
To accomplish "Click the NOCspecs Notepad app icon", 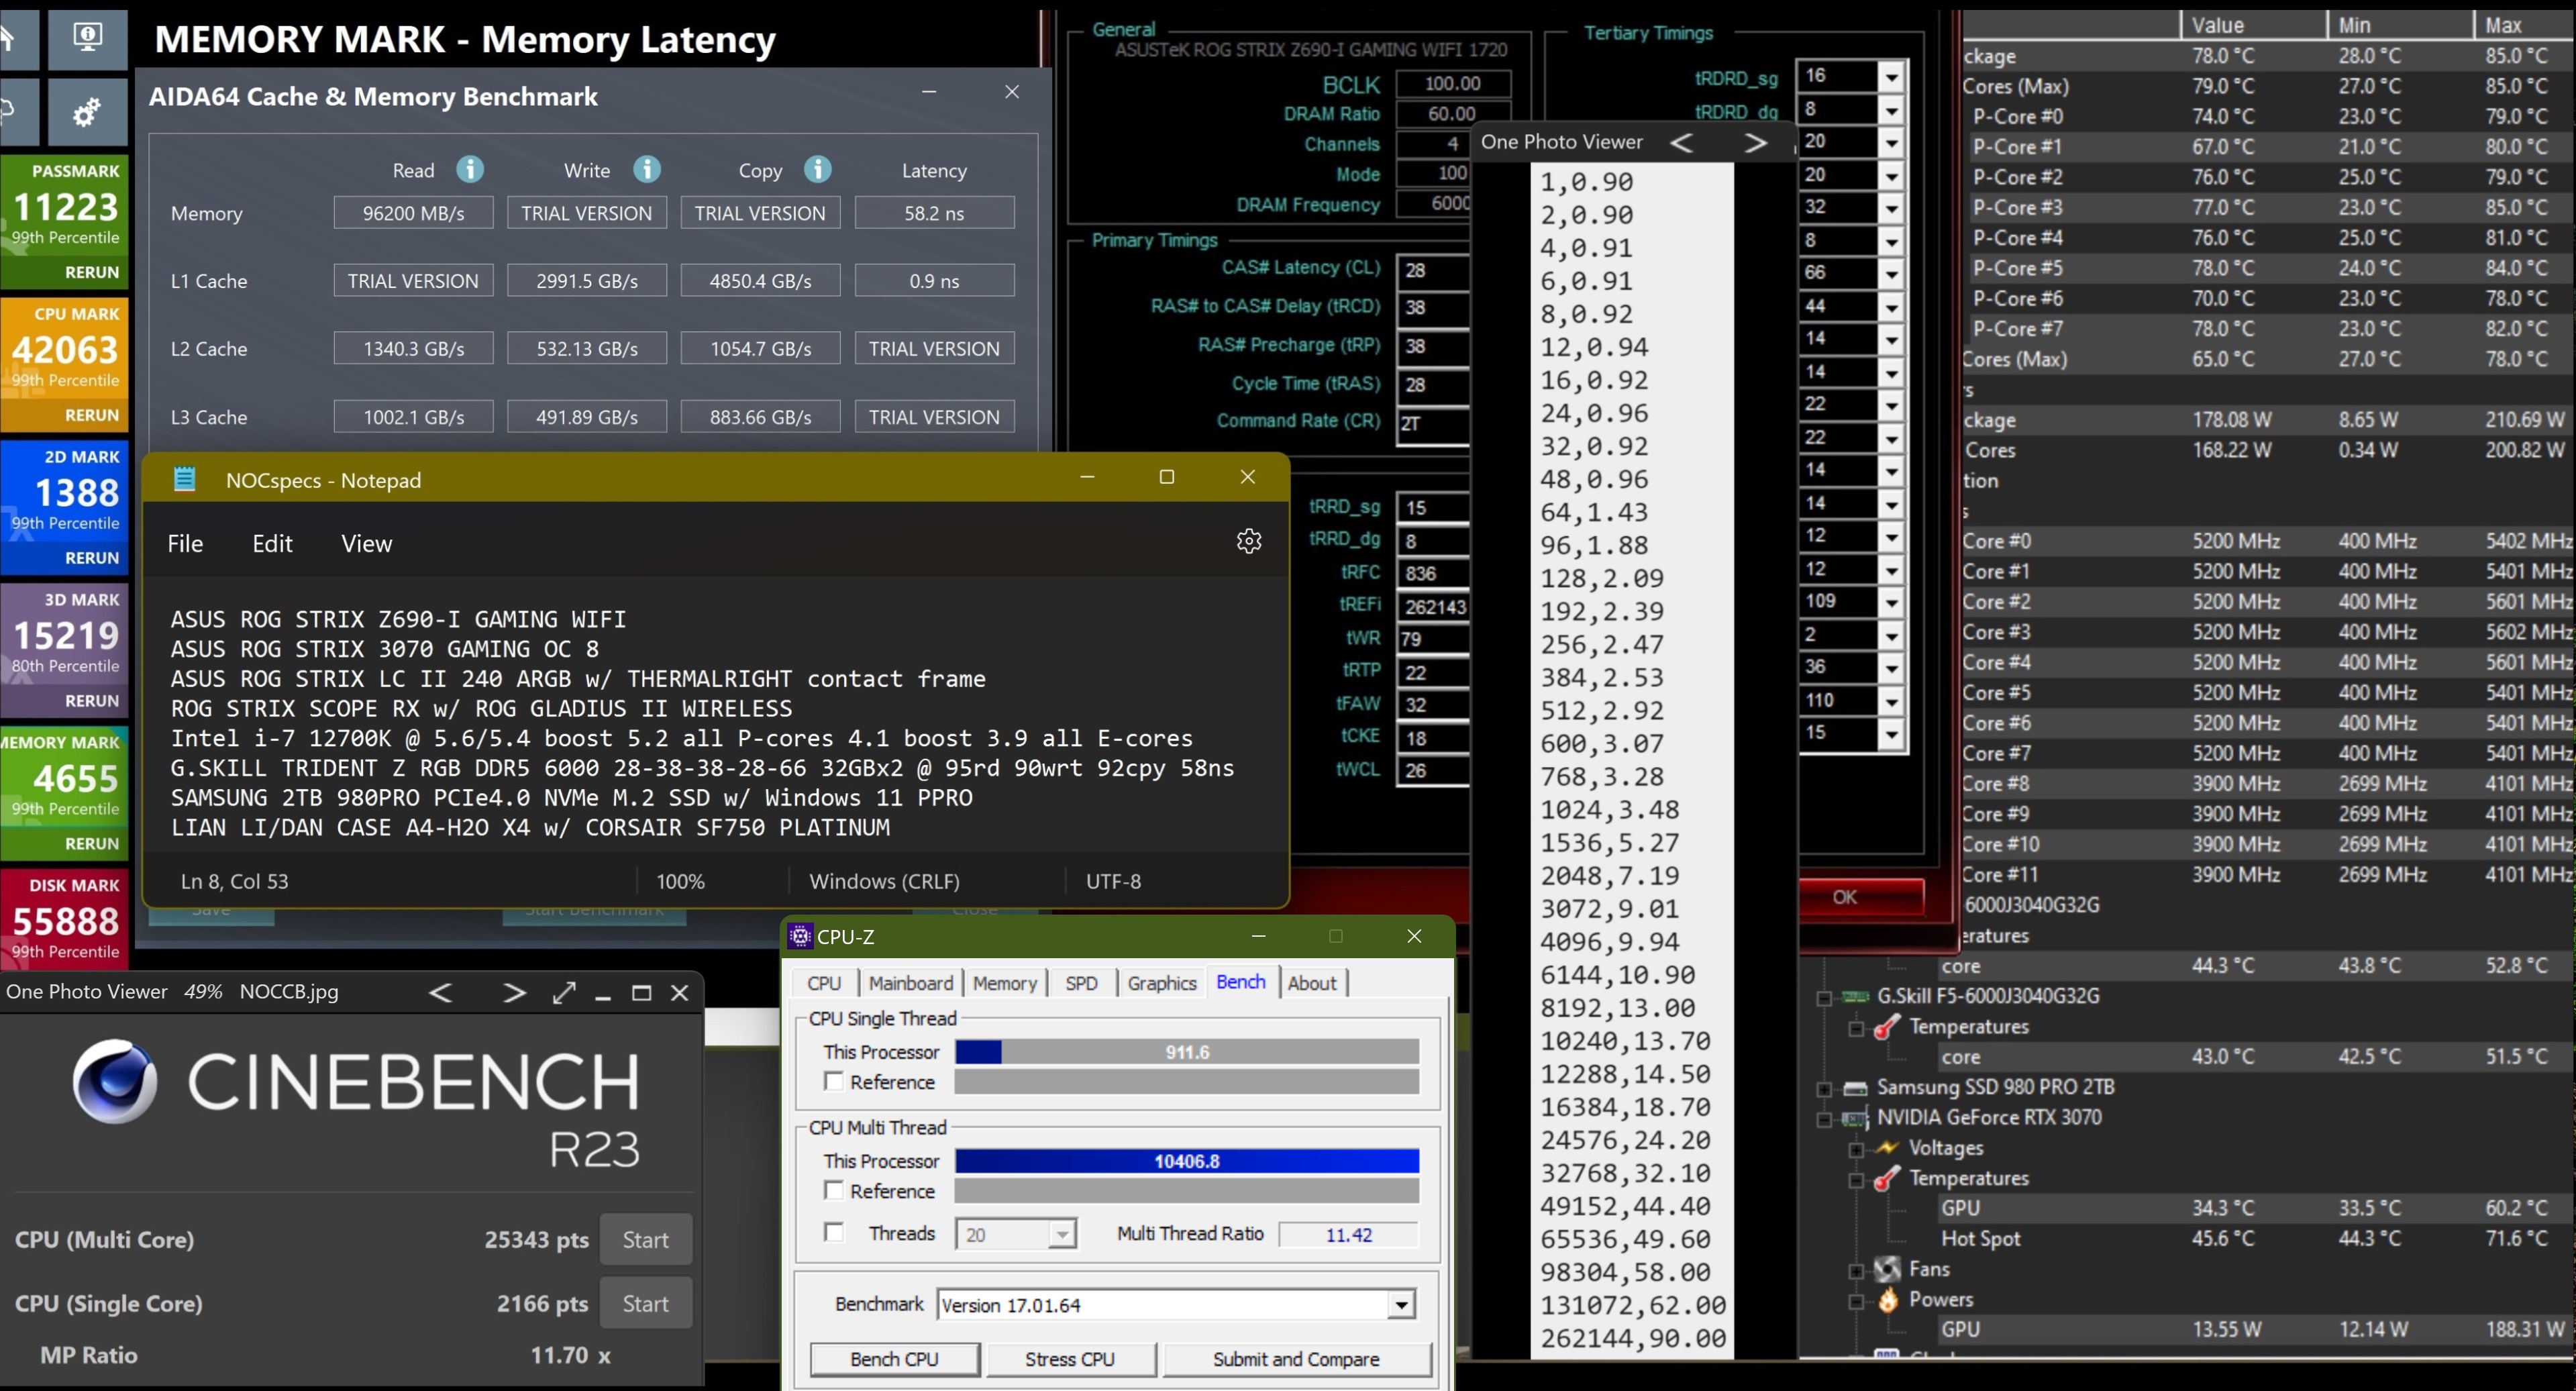I will click(185, 479).
